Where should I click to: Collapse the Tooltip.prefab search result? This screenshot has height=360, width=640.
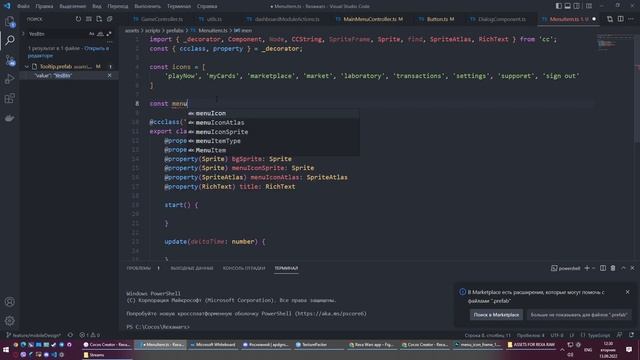pyautogui.click(x=27, y=66)
